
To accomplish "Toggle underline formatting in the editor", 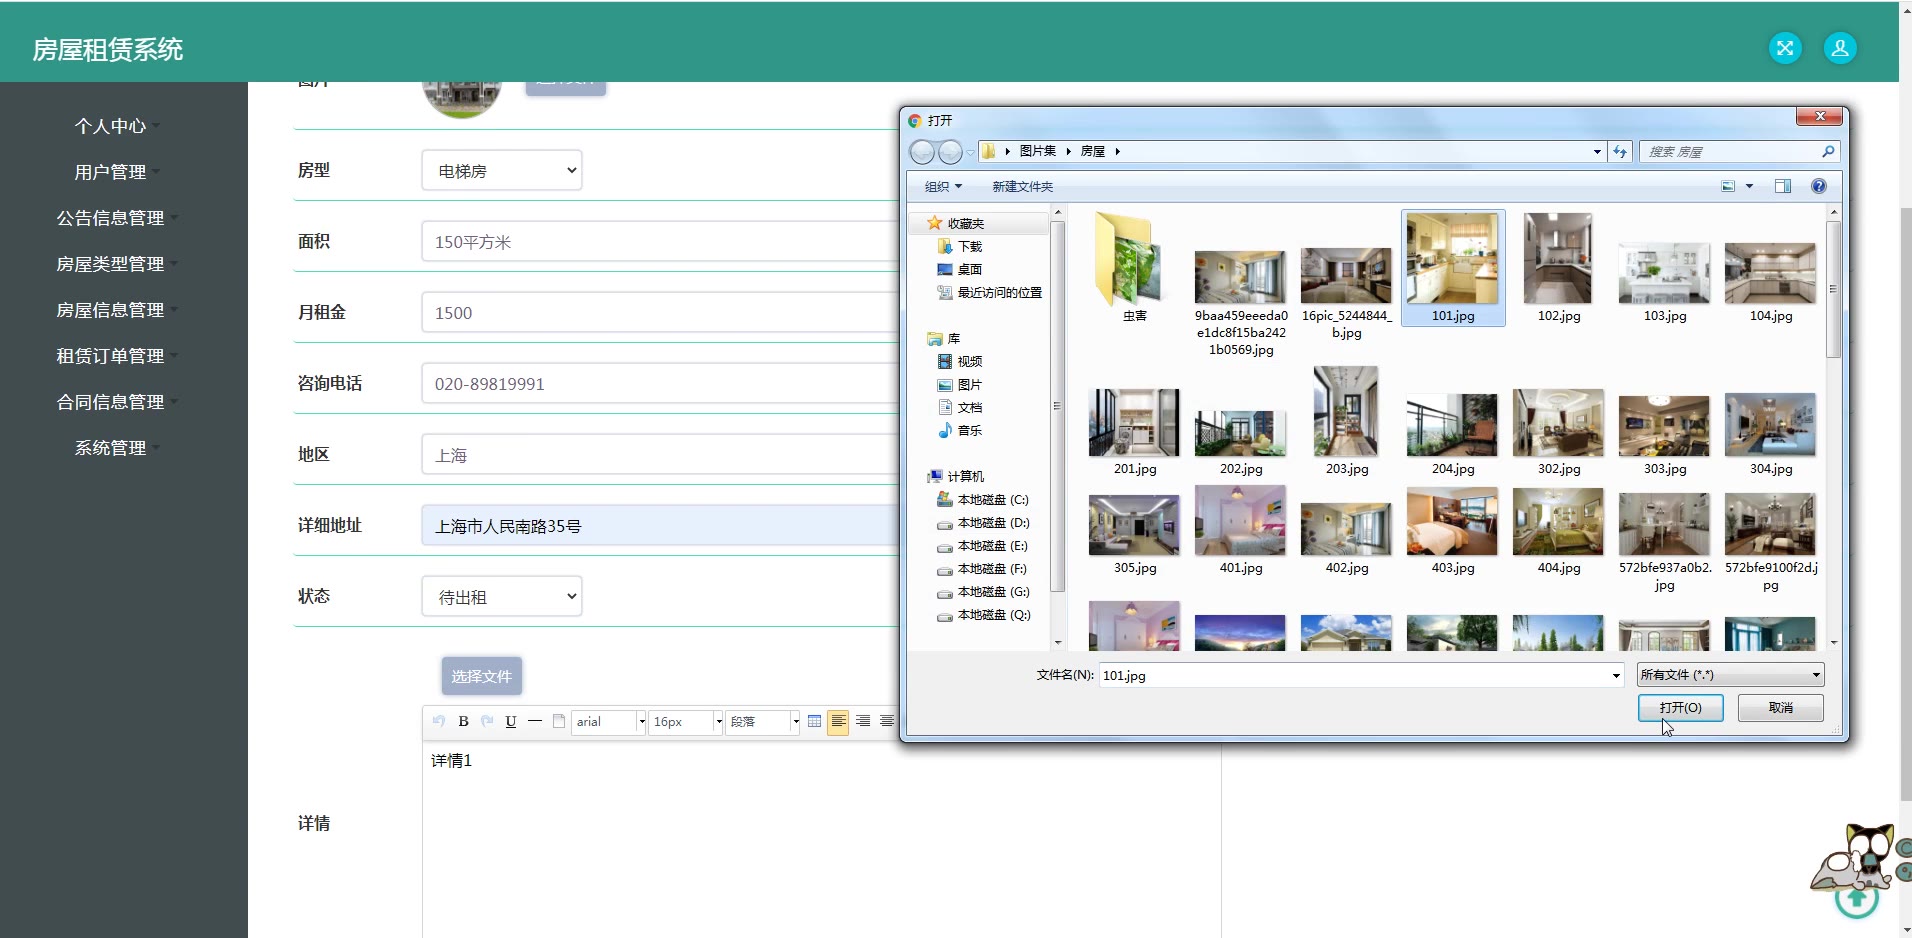I will click(511, 721).
